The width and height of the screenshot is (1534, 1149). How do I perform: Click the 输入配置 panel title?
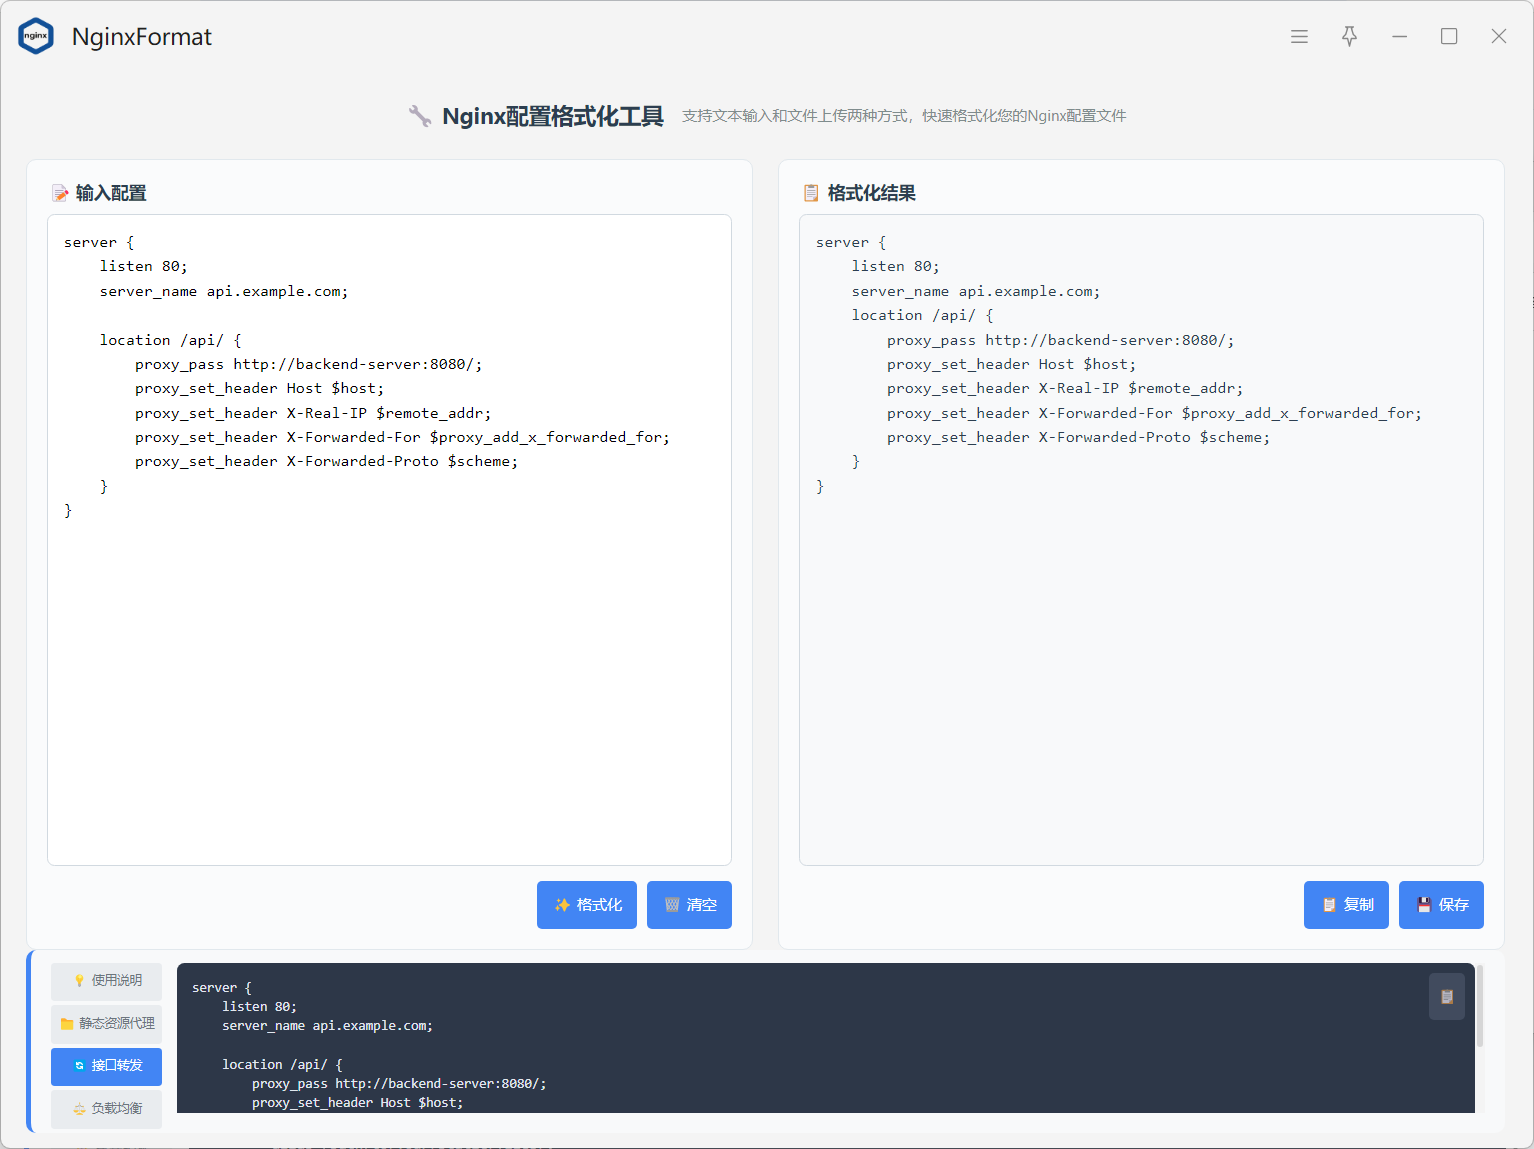(111, 193)
